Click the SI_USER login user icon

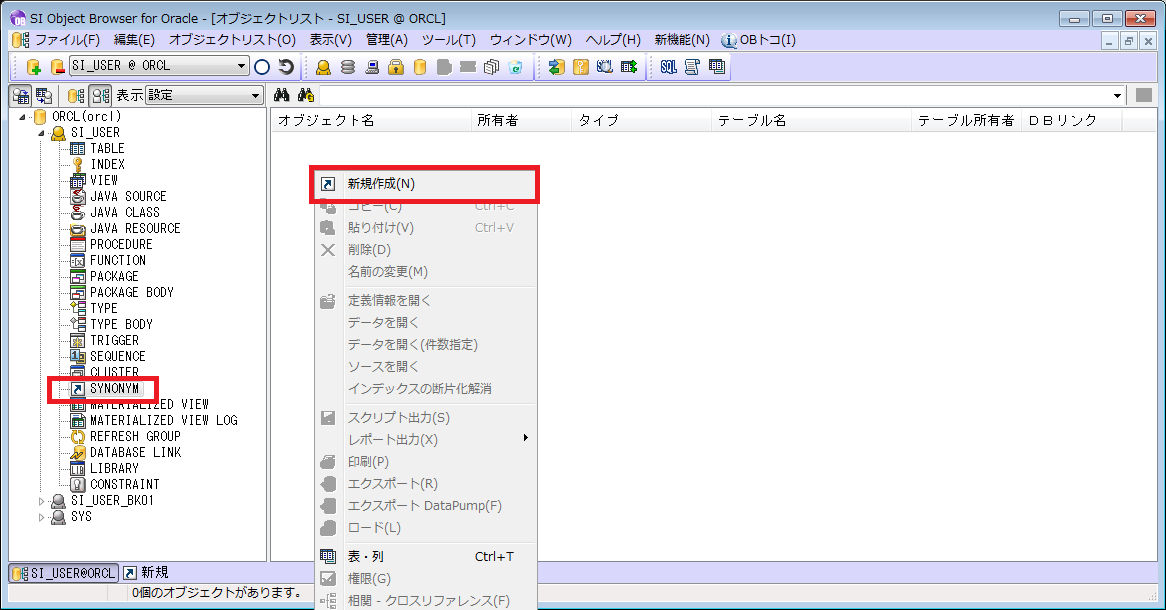[x=58, y=131]
